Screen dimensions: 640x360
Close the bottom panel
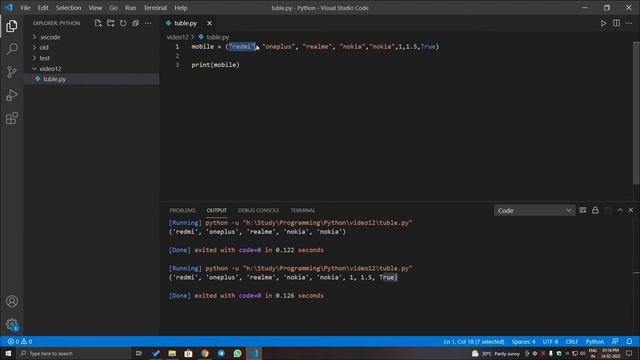(x=631, y=210)
